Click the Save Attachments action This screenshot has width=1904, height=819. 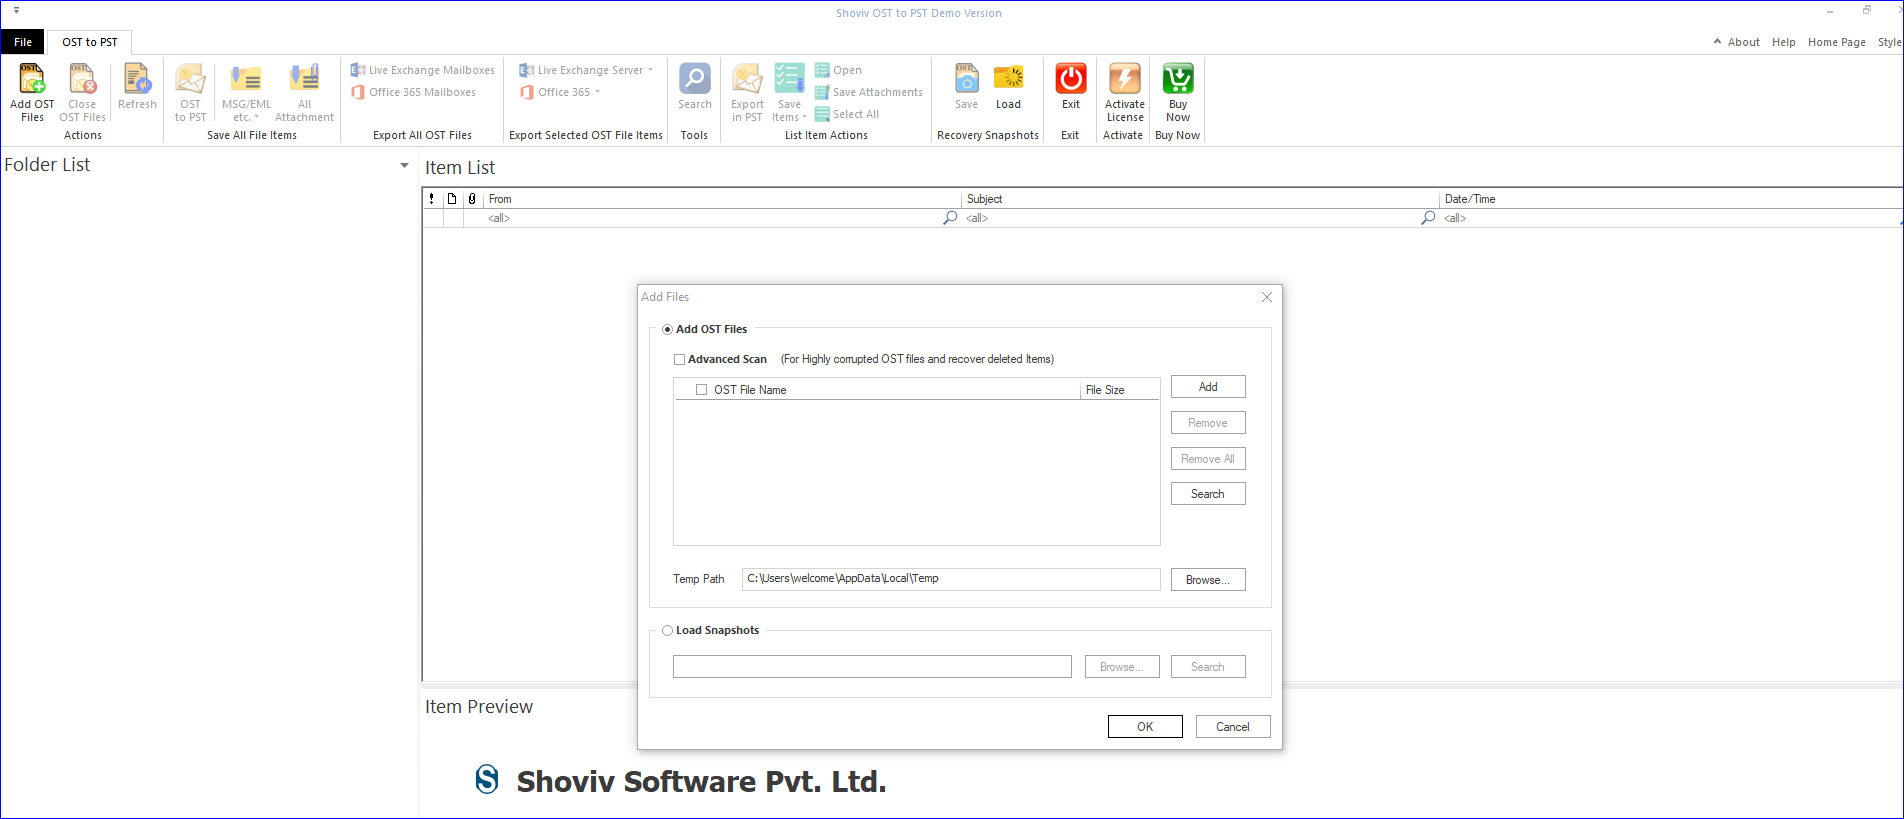point(868,92)
